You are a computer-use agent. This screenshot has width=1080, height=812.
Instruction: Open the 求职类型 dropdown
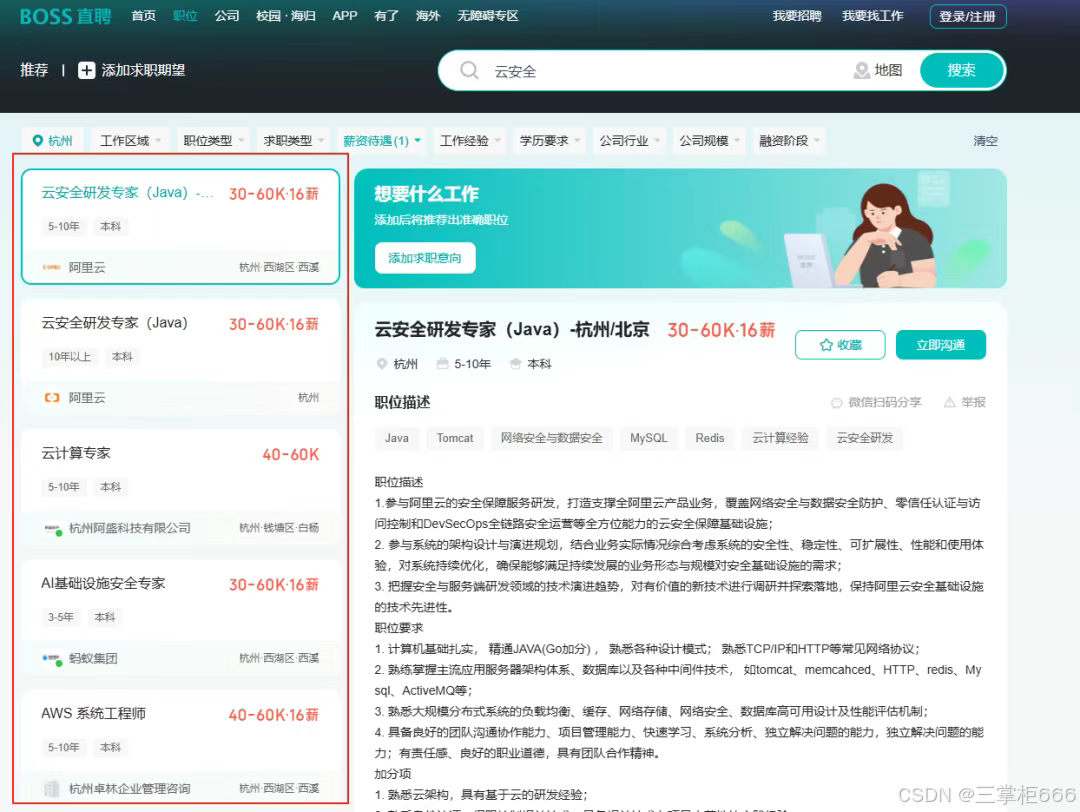pos(293,140)
